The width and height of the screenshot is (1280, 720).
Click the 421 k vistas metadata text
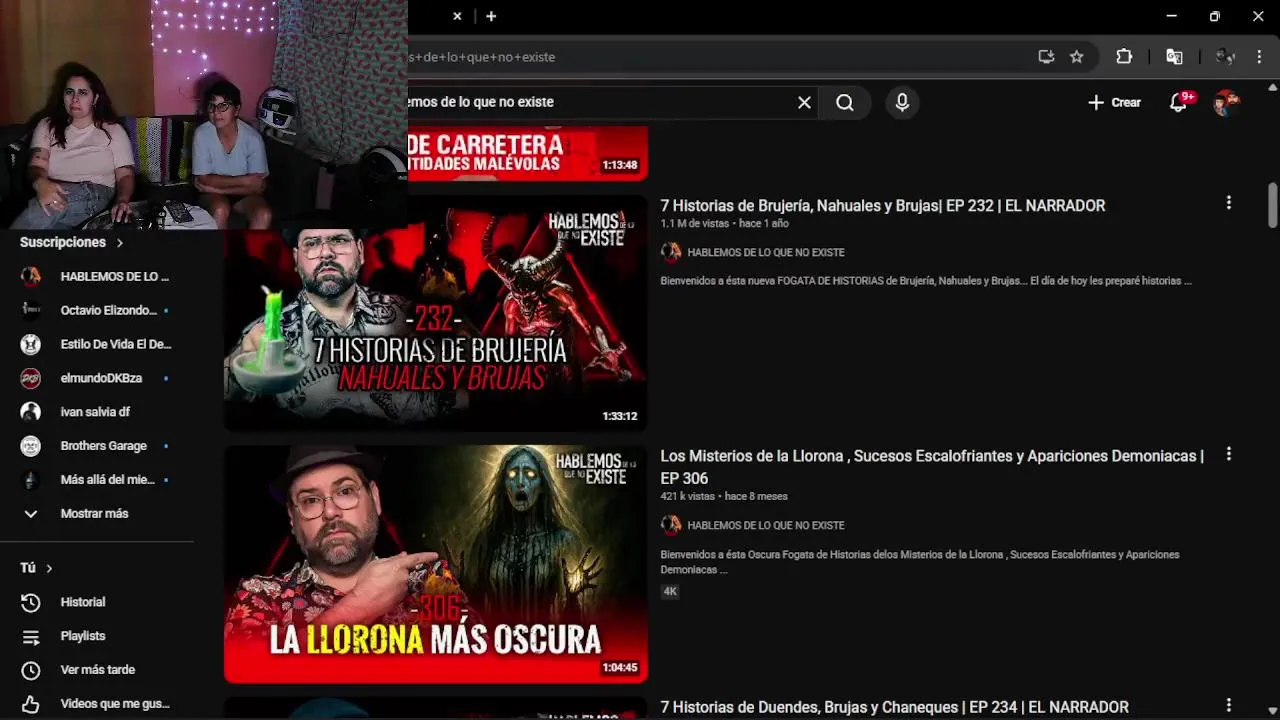click(x=688, y=496)
